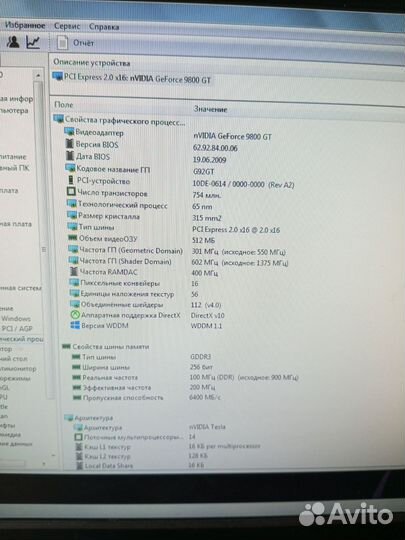Click the Объем видеоОЗУ memory icon
The height and width of the screenshot is (540, 405).
pyautogui.click(x=72, y=238)
